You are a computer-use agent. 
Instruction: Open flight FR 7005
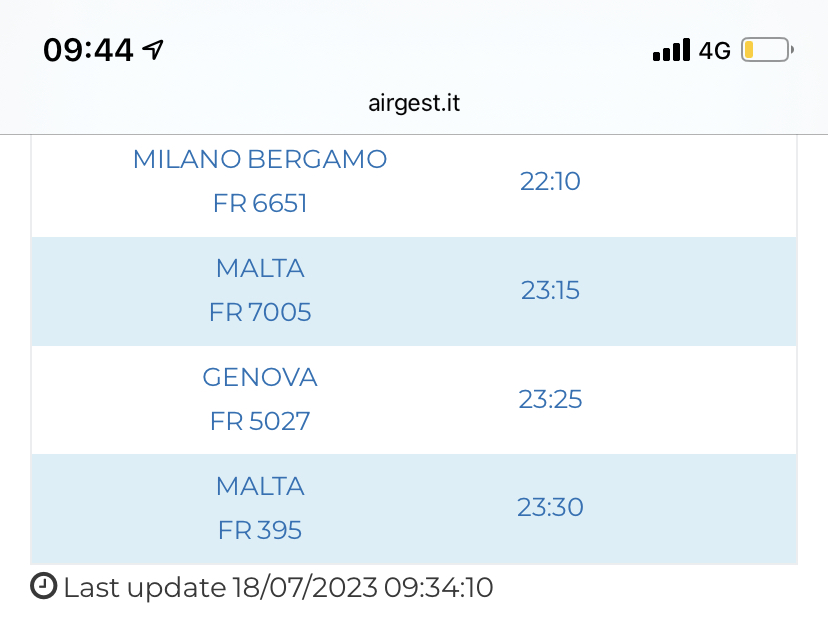pos(260,313)
